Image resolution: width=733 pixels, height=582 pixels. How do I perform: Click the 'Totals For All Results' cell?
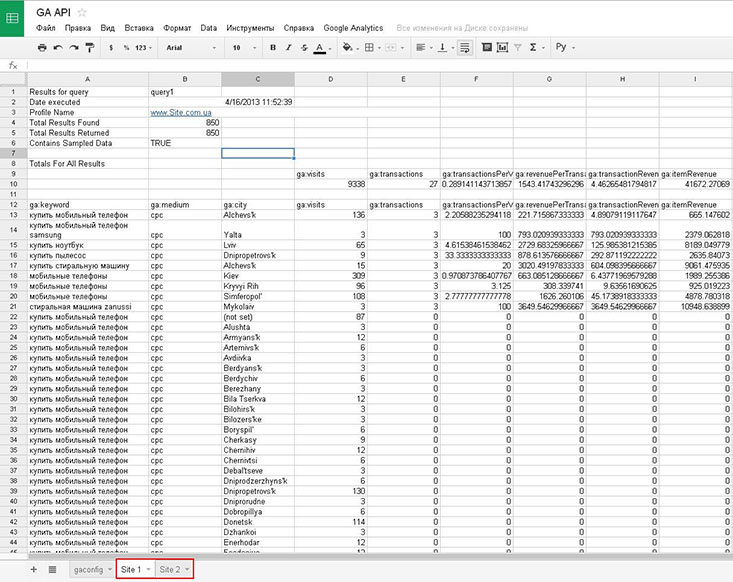pyautogui.click(x=87, y=164)
